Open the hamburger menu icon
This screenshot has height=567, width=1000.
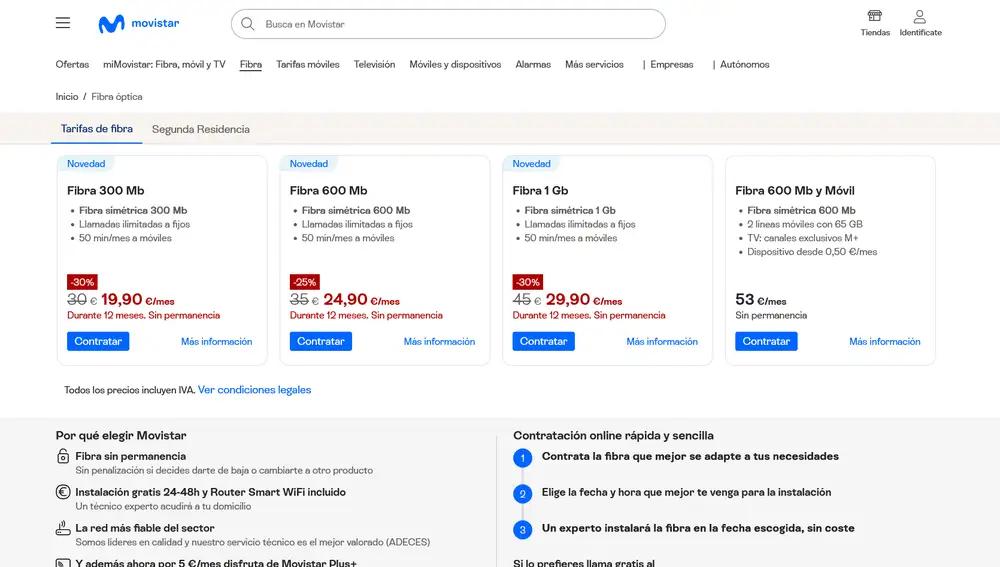pyautogui.click(x=62, y=23)
